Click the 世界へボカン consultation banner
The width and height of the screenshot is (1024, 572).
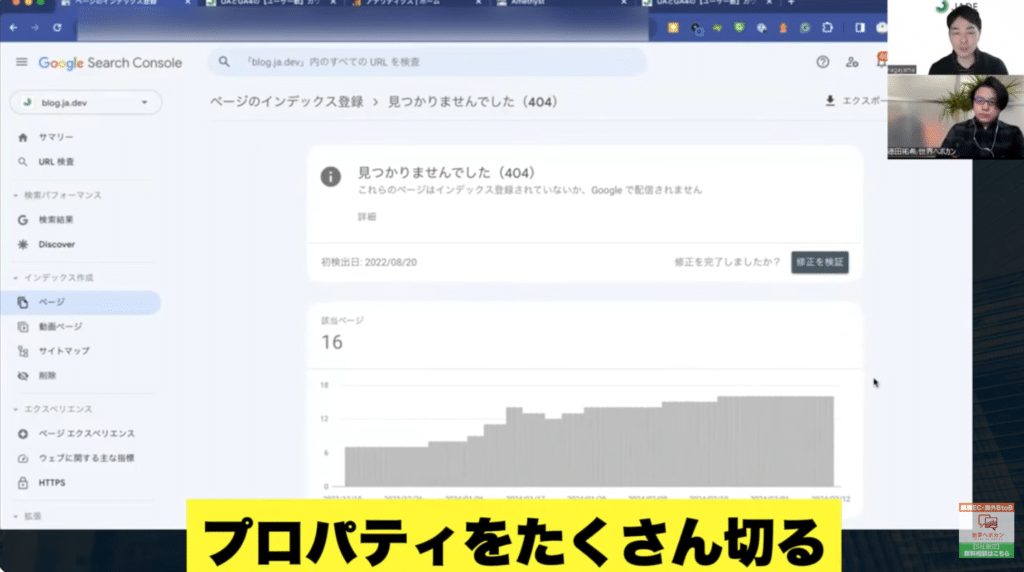click(x=986, y=530)
